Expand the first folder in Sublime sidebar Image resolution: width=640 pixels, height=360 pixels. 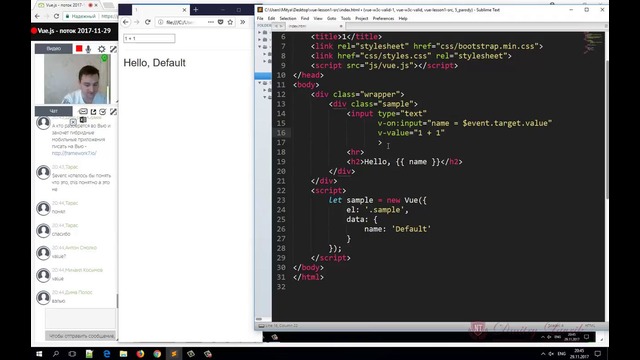[x=260, y=32]
